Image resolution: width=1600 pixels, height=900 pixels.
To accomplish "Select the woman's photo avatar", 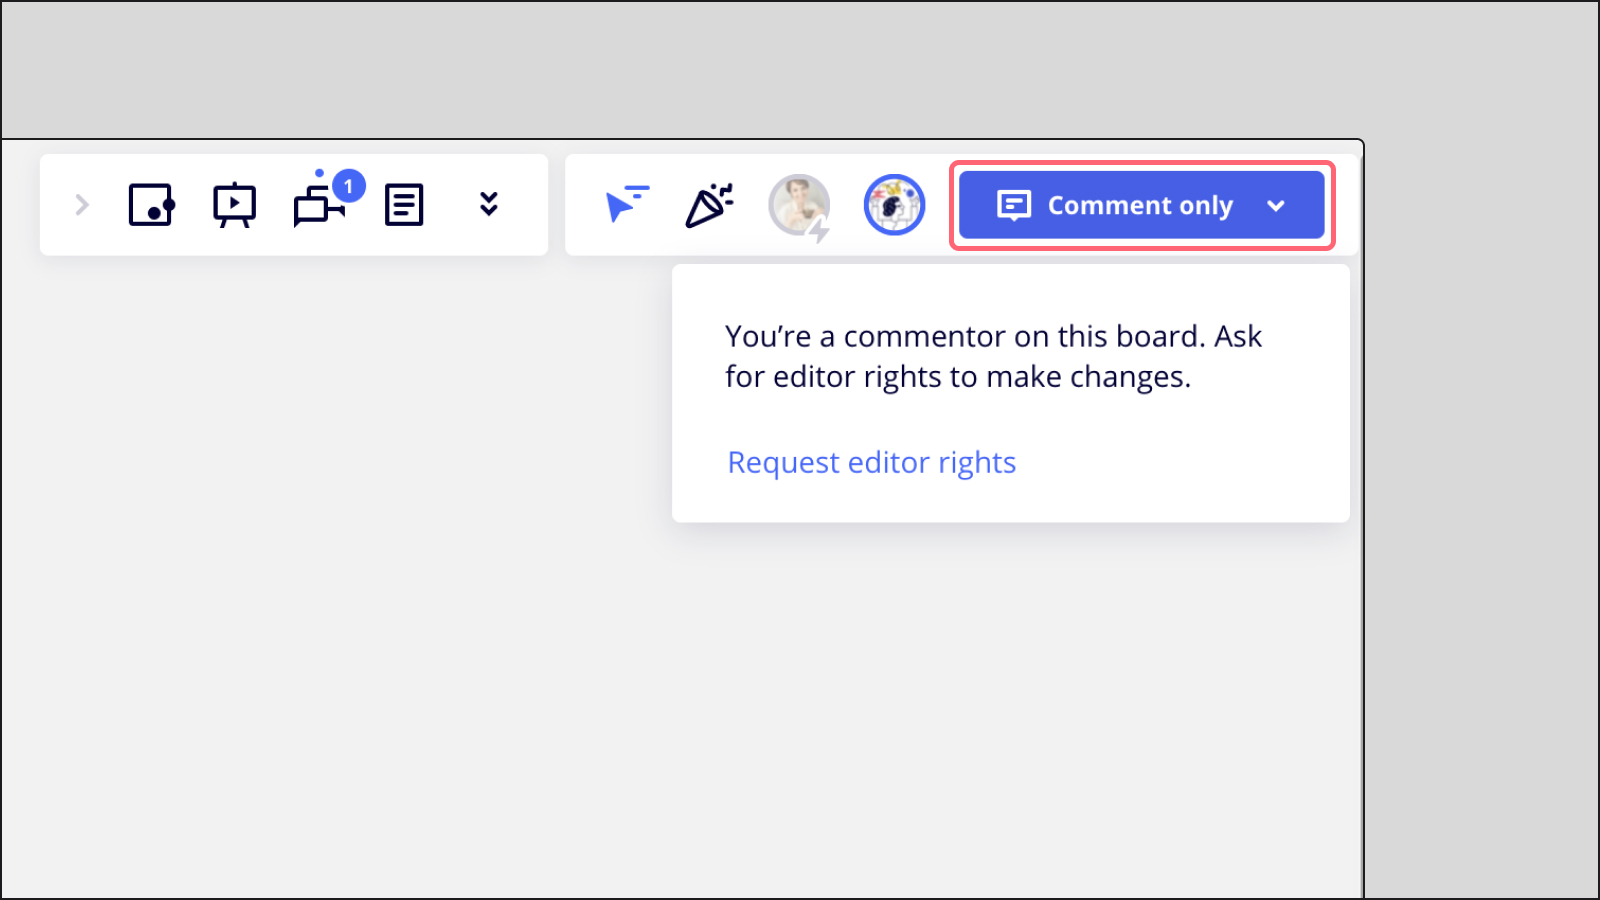I will click(796, 203).
